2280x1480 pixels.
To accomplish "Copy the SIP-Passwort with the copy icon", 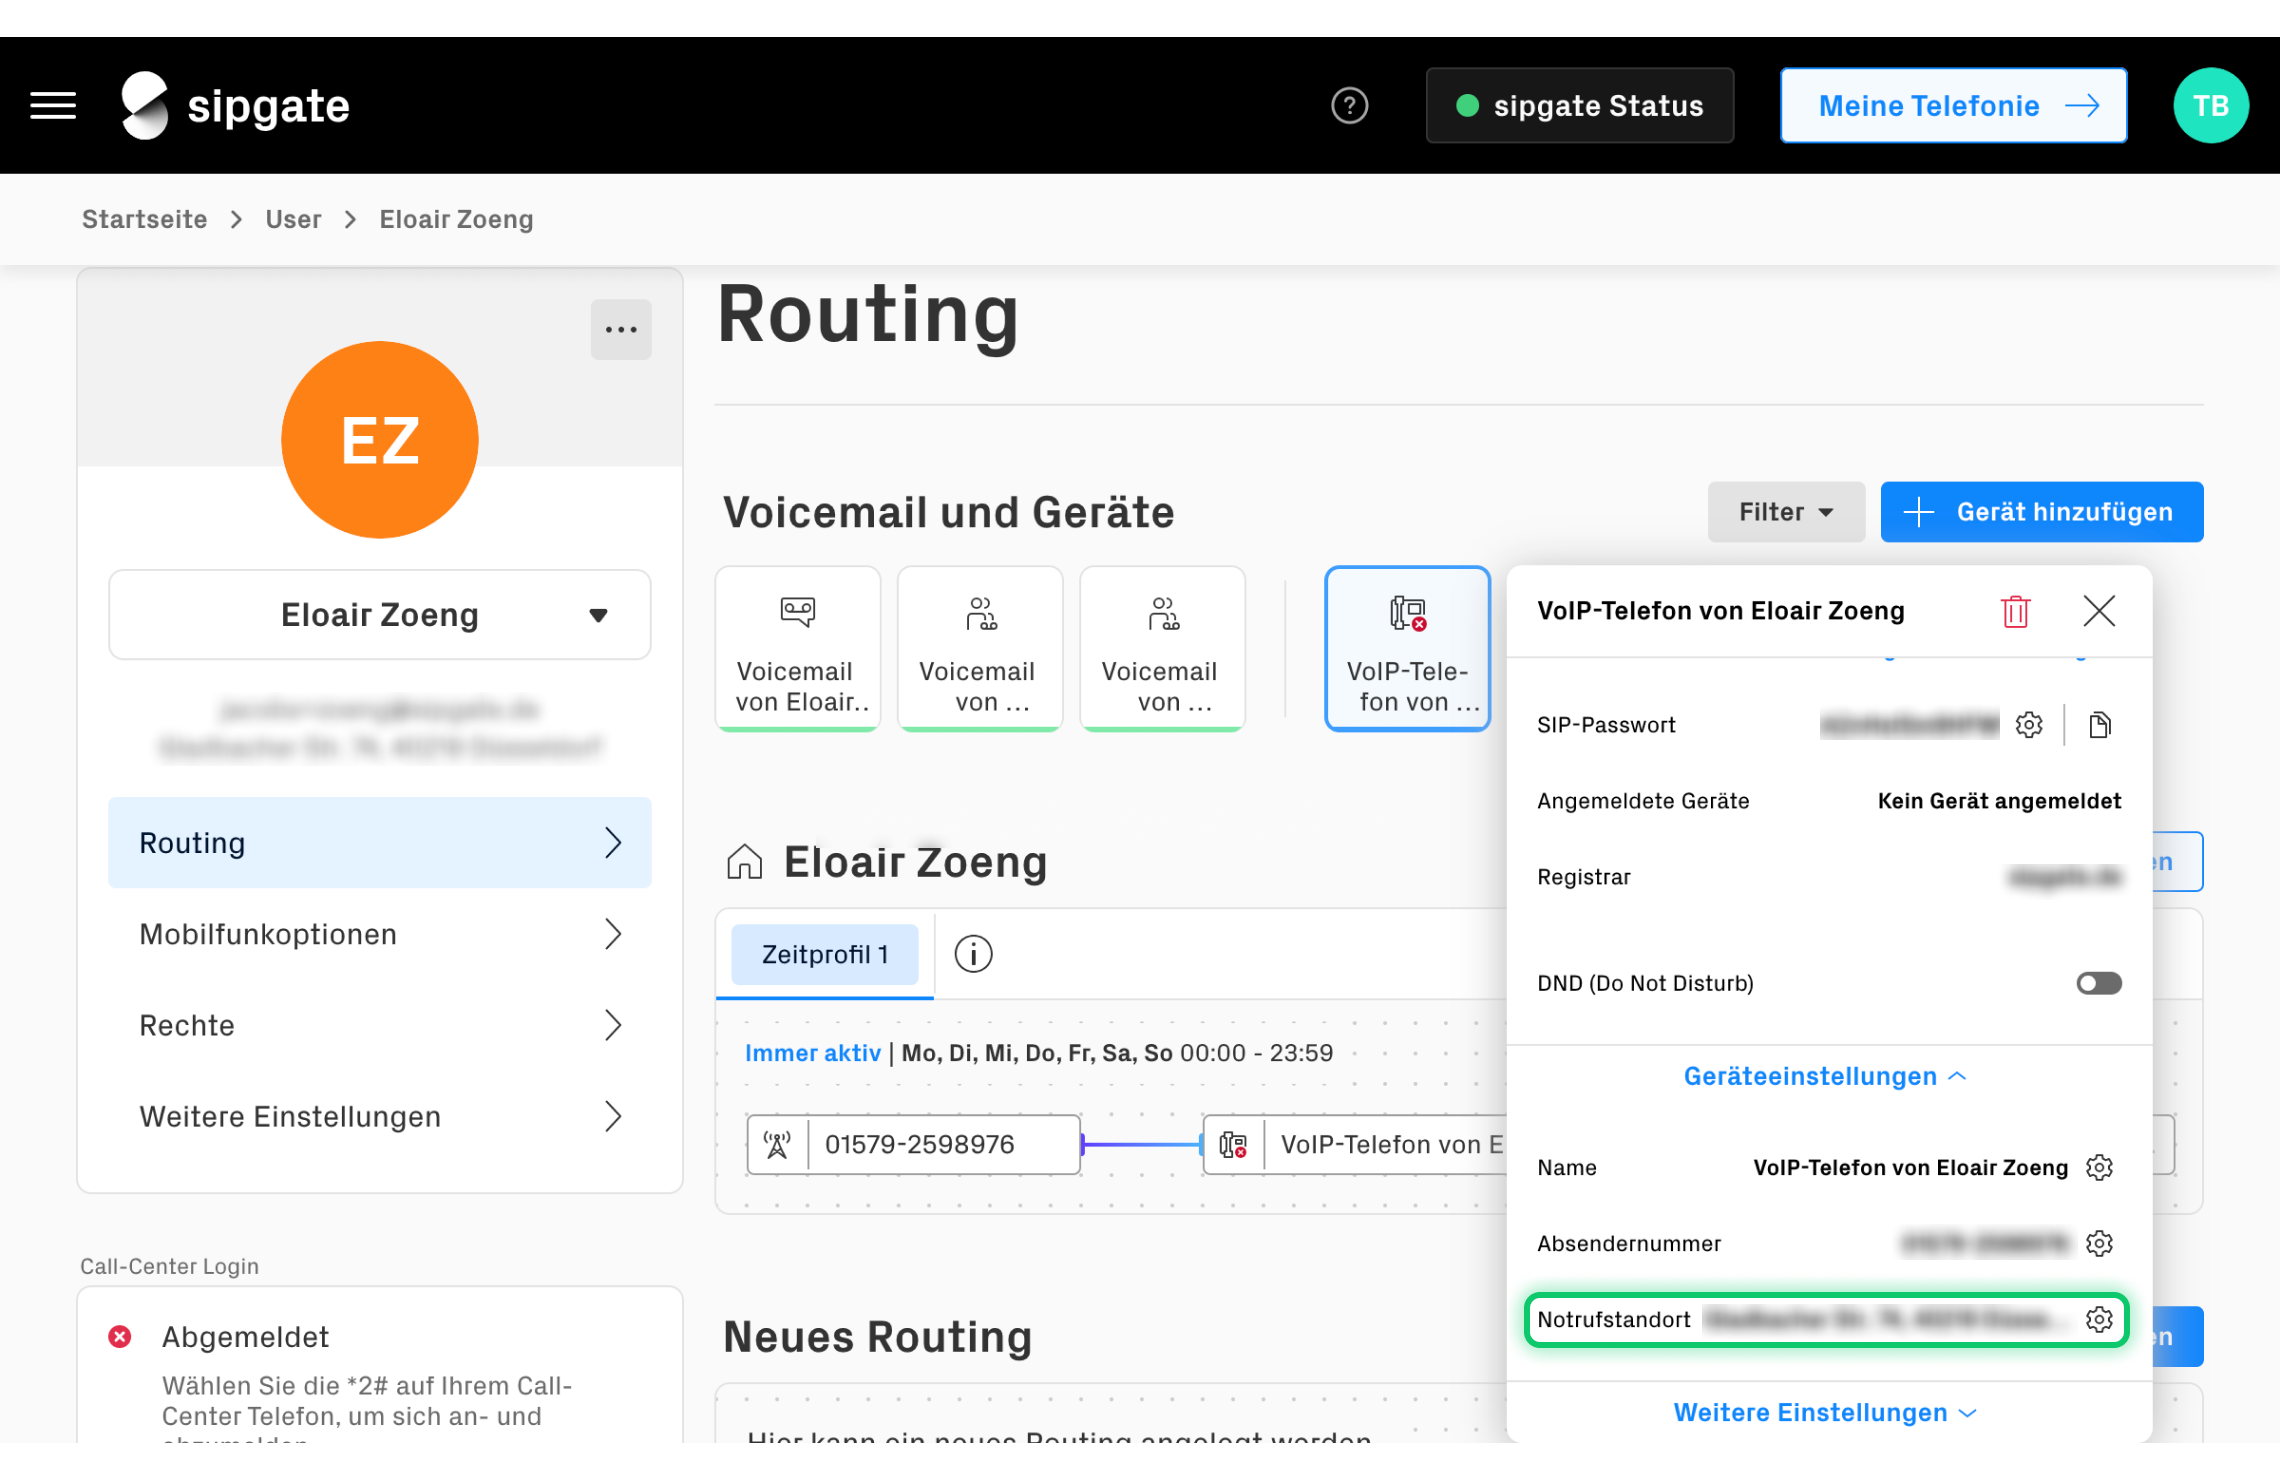I will (x=2100, y=725).
